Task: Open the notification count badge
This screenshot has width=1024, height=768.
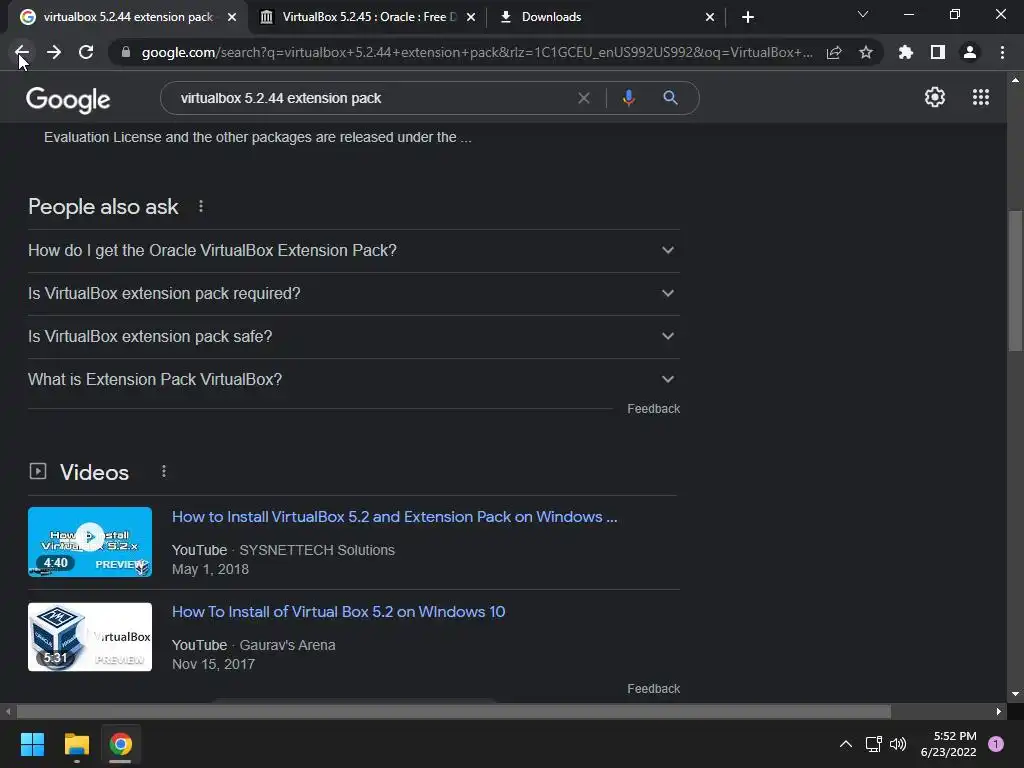Action: [996, 744]
